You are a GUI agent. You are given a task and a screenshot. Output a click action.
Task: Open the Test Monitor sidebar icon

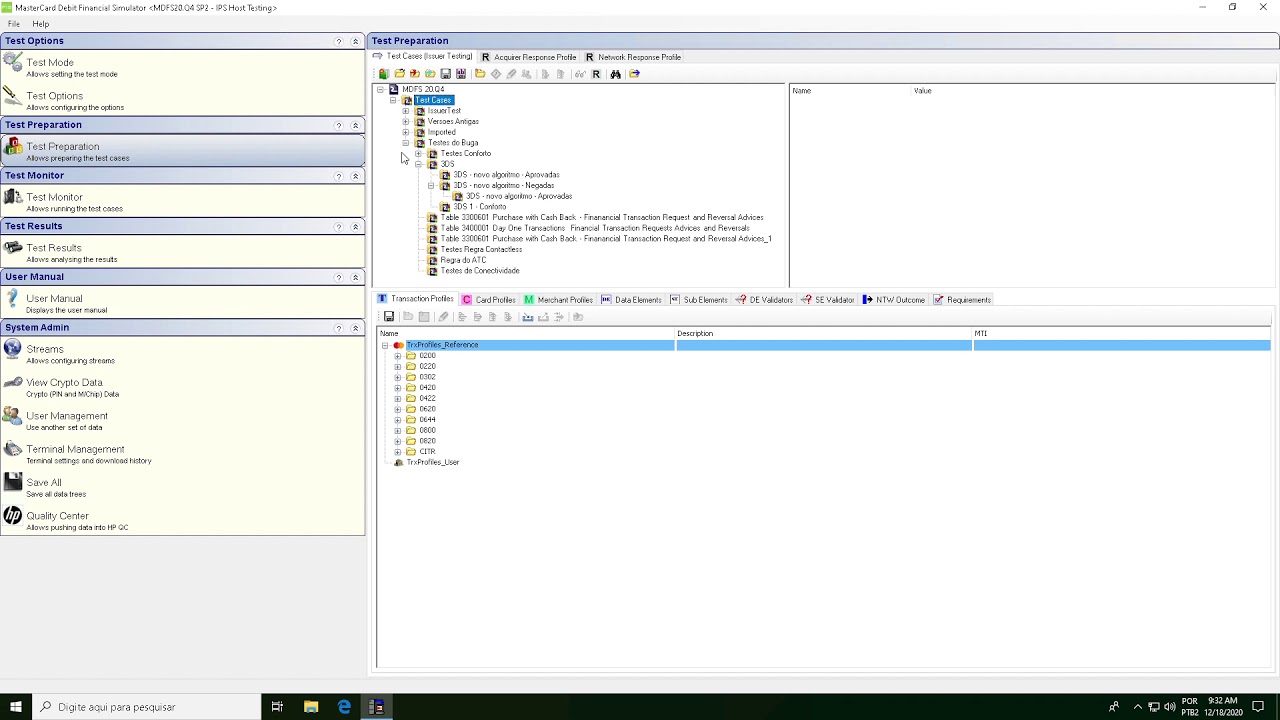pyautogui.click(x=13, y=198)
